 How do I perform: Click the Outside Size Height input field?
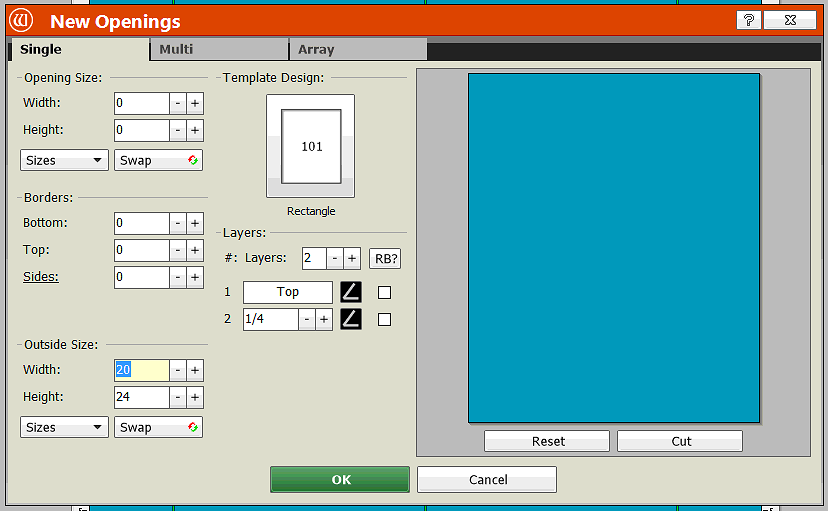(x=141, y=397)
